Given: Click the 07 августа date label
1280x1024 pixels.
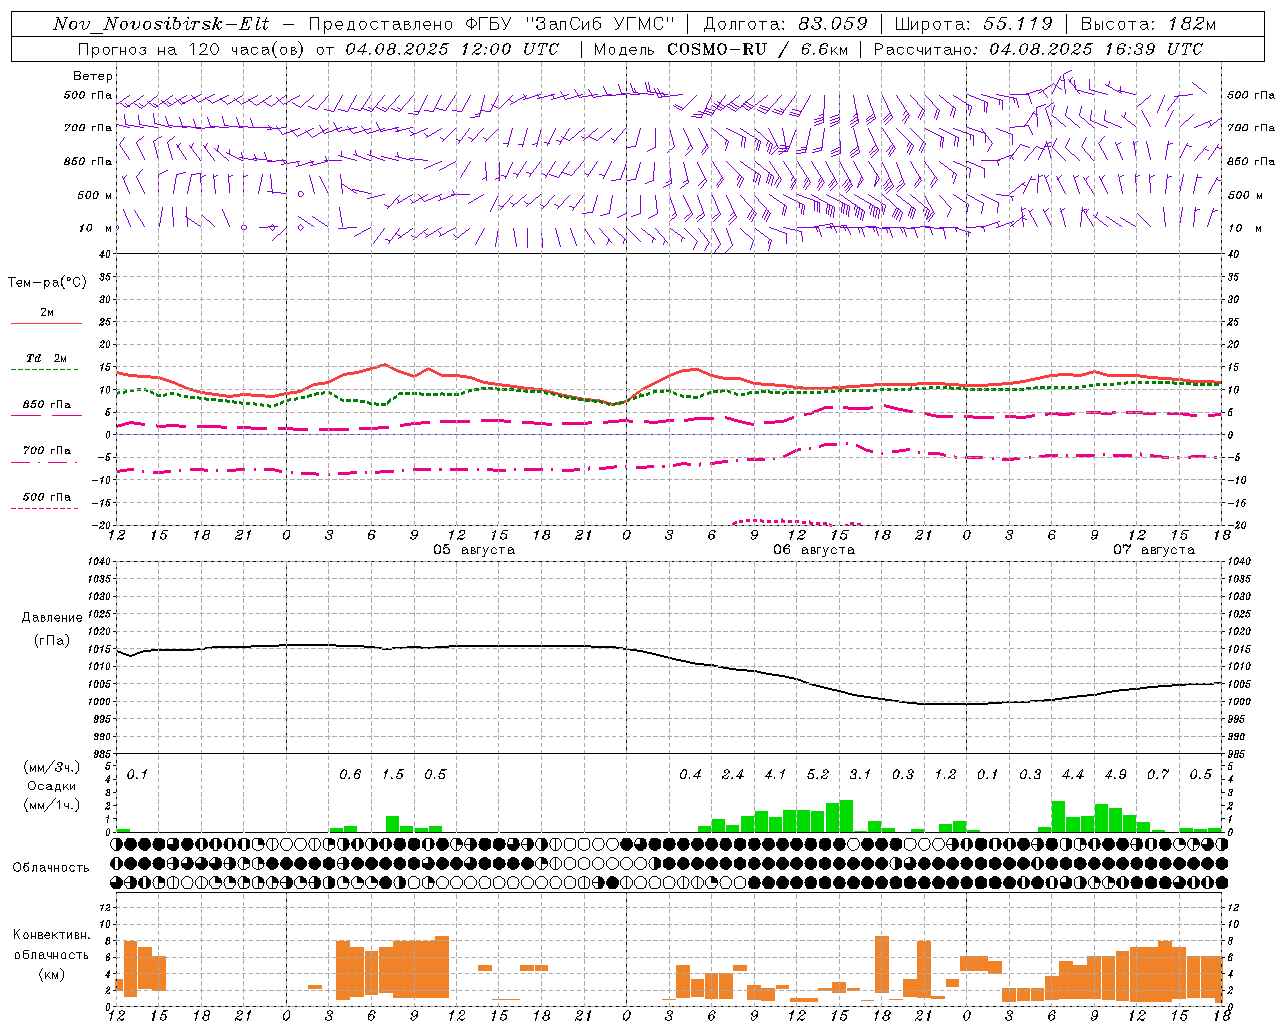Looking at the screenshot, I should [1154, 550].
